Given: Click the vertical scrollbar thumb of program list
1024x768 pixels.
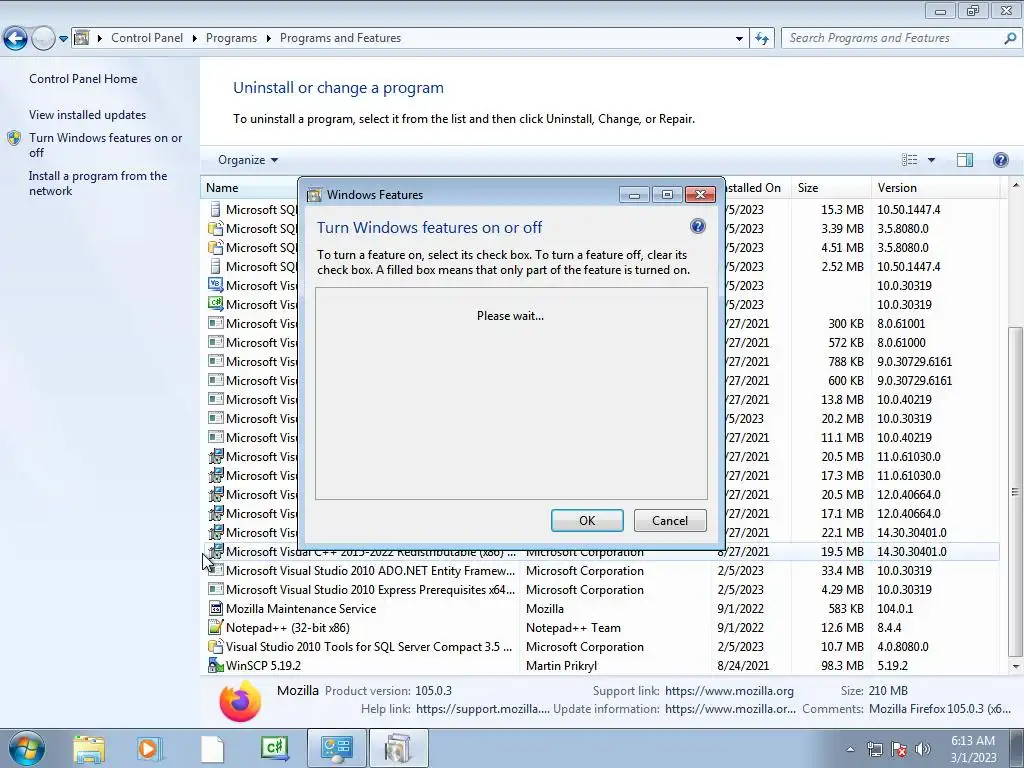Looking at the screenshot, I should 1015,492.
